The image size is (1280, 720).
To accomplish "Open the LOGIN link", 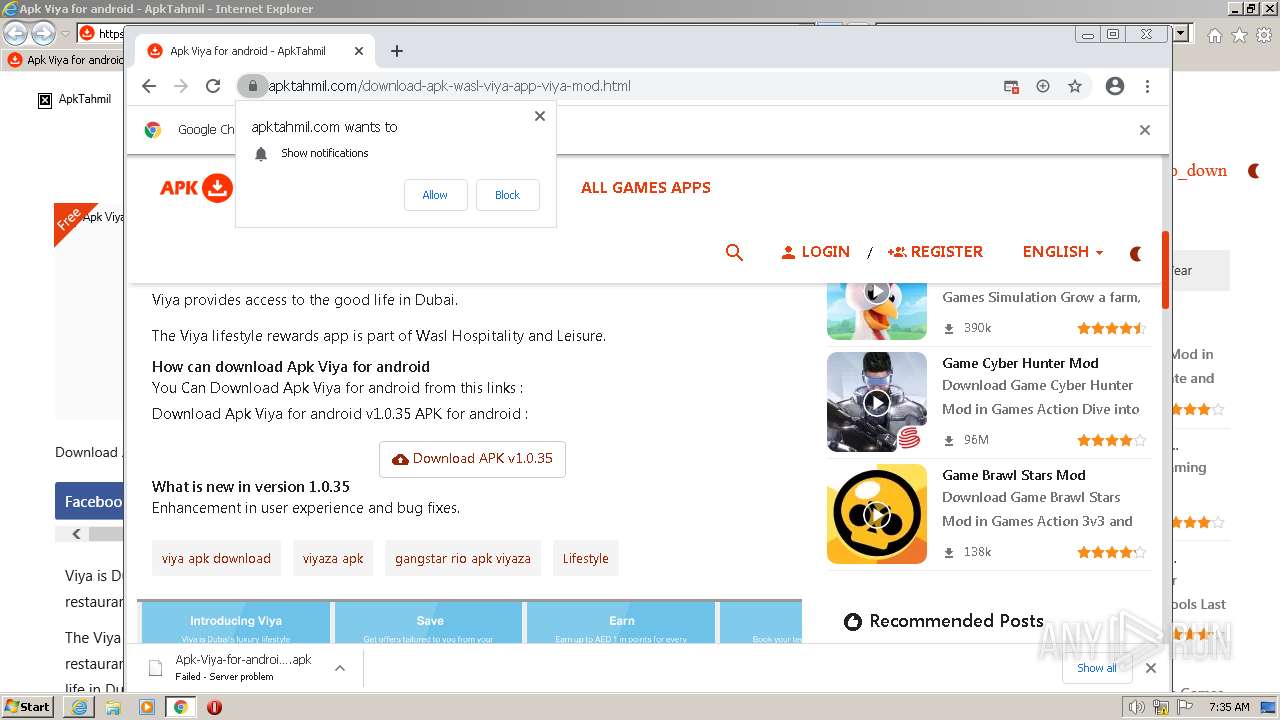I will 816,252.
